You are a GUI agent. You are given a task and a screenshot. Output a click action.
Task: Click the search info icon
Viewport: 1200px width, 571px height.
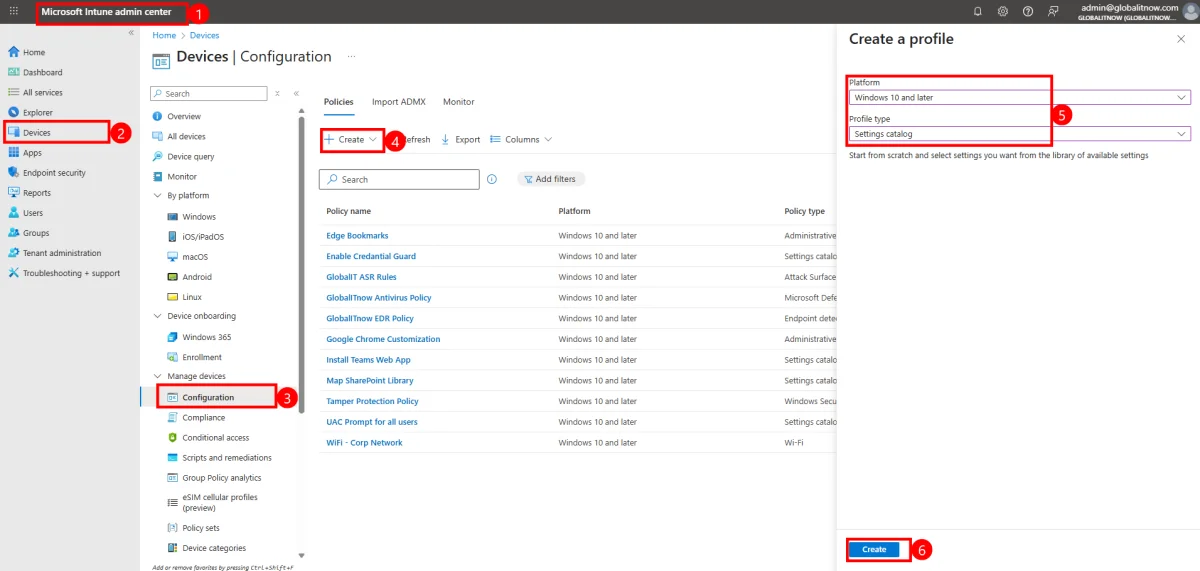tap(492, 179)
